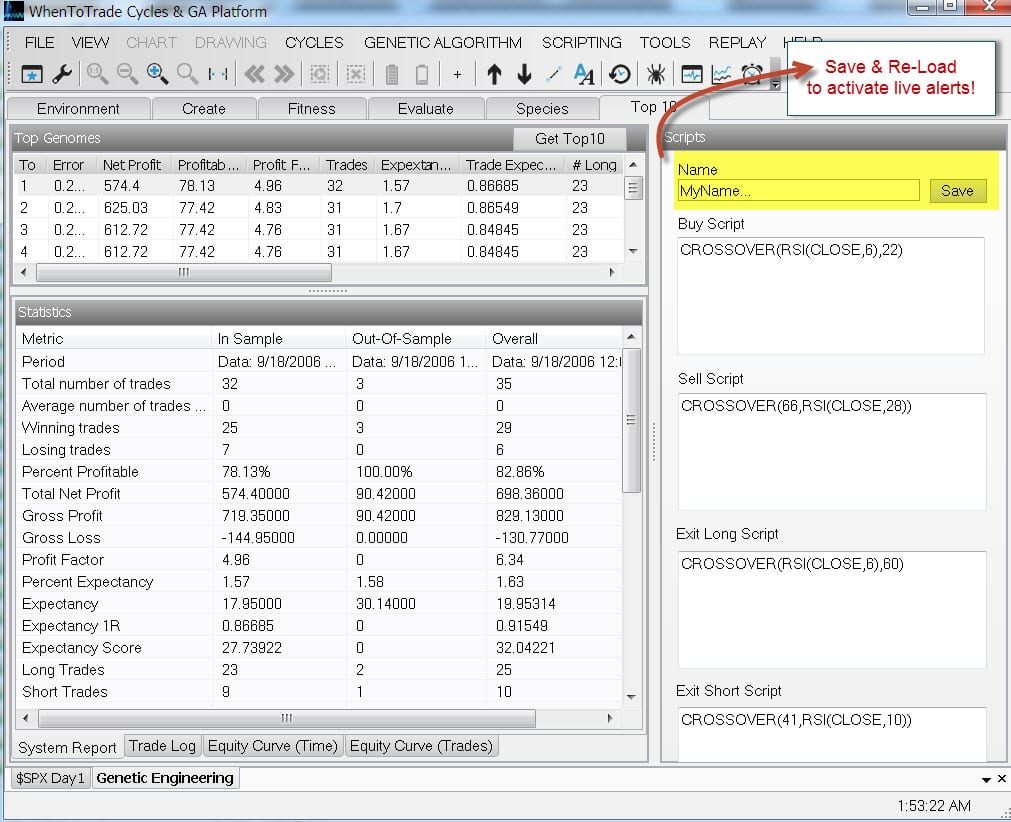Image resolution: width=1011 pixels, height=822 pixels.
Task: Open the Equity Curve (Trades) tab
Action: [421, 746]
